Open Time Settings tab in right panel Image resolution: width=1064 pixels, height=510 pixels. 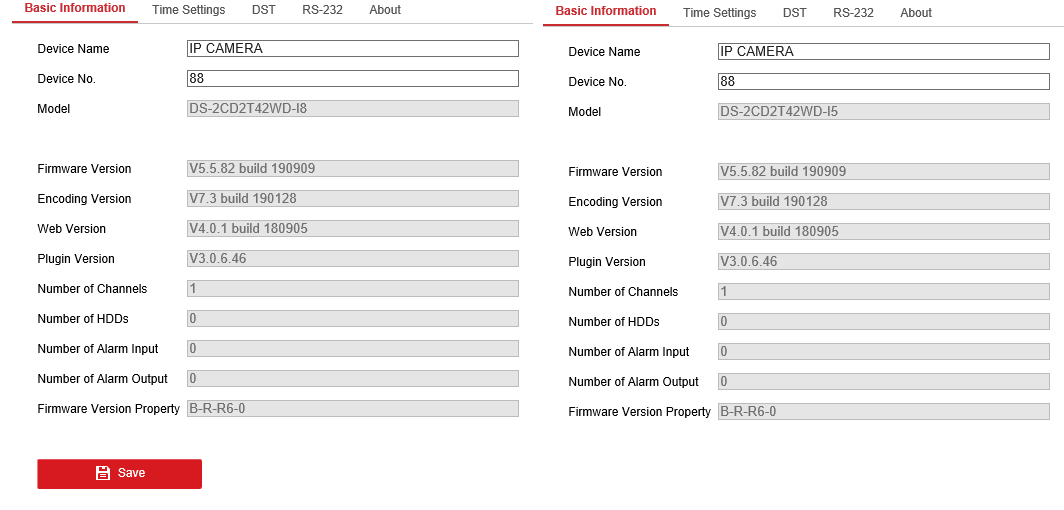[719, 13]
